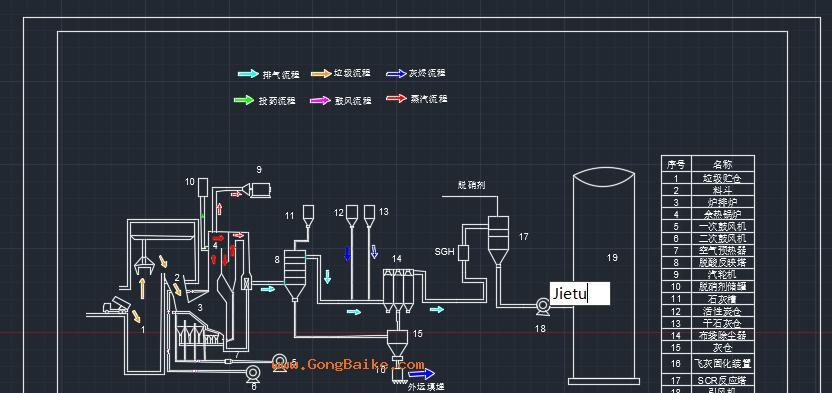Viewport: 832px width, 393px height.
Task: Select the red 蒸汽流程 legend arrow
Action: (x=396, y=98)
